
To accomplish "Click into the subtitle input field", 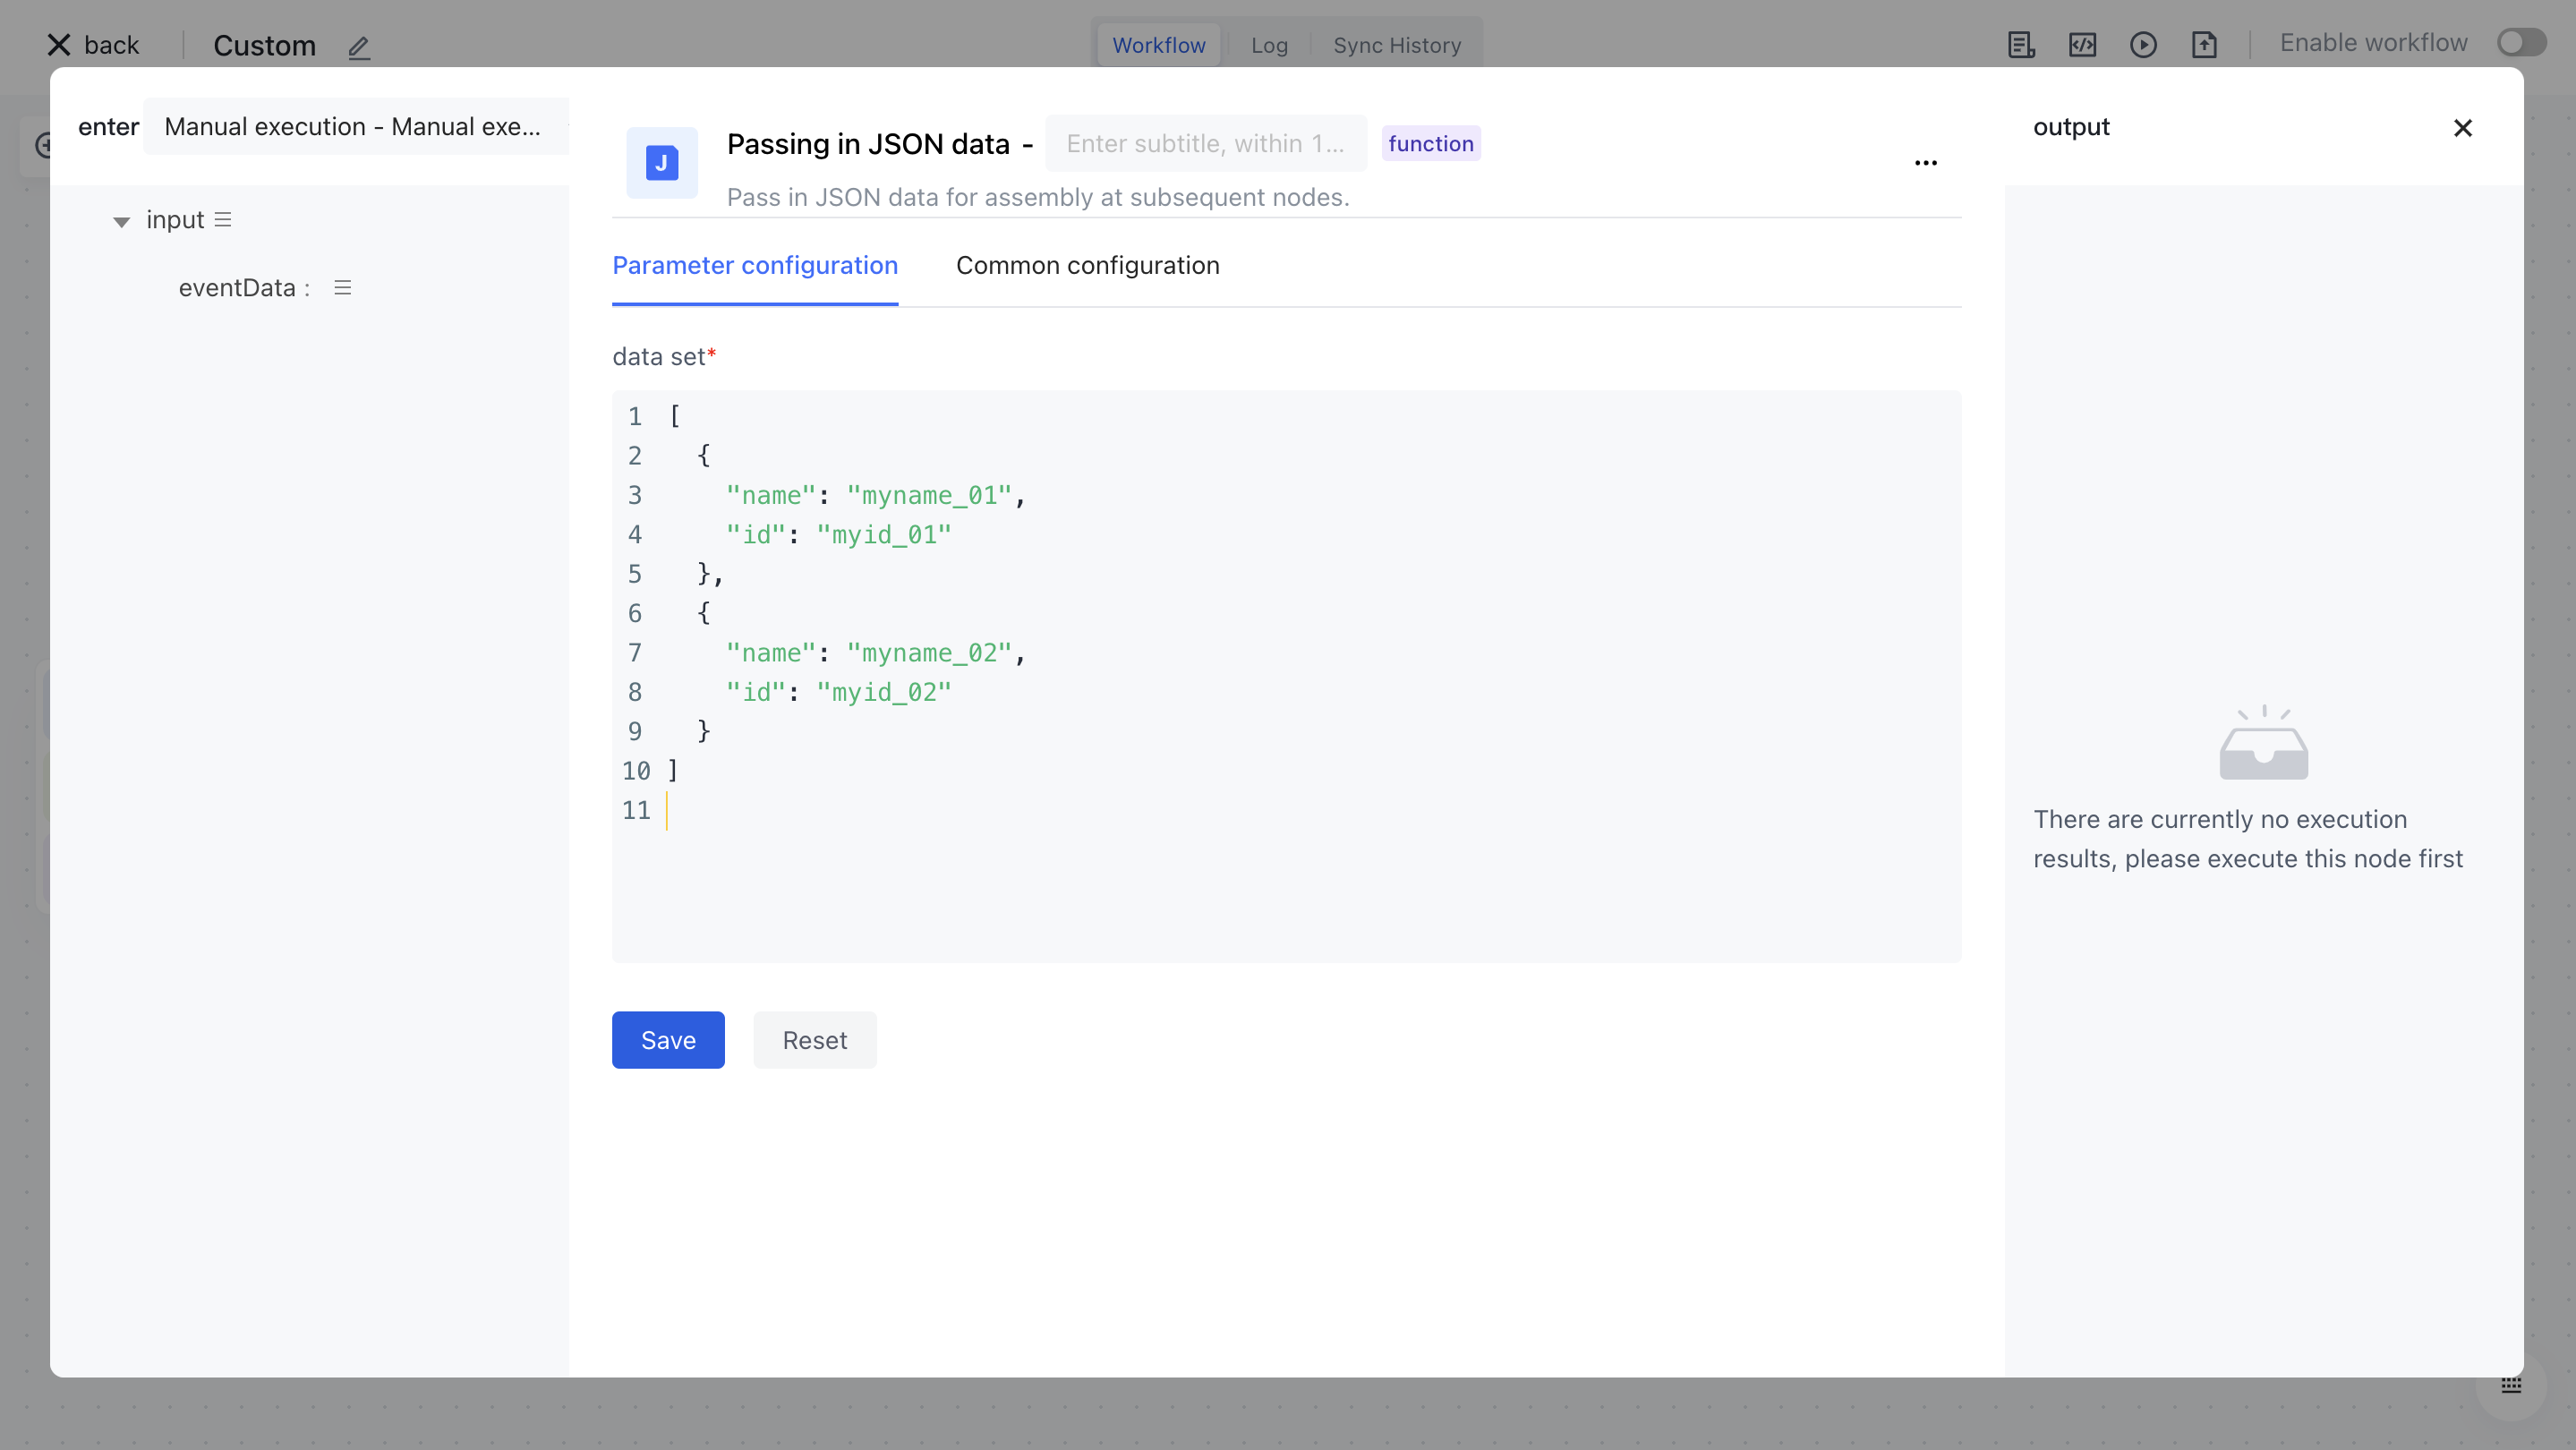I will tap(1205, 144).
